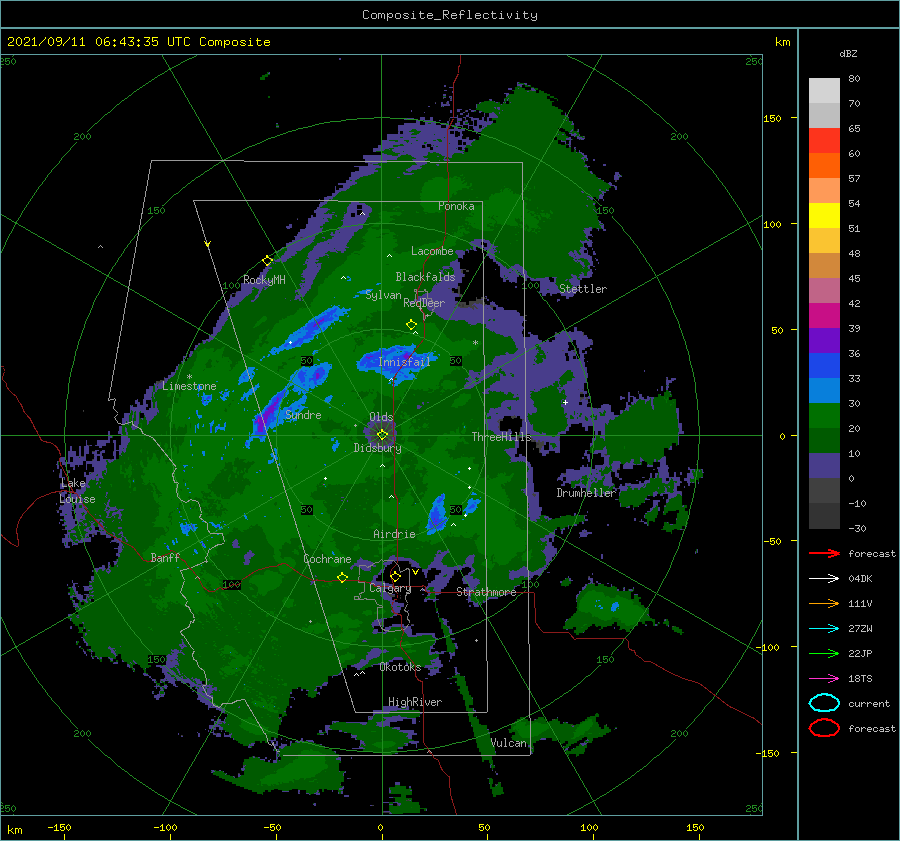Click the purple swatch between 39 and 36 dBZ
The width and height of the screenshot is (900, 841).
coord(824,340)
